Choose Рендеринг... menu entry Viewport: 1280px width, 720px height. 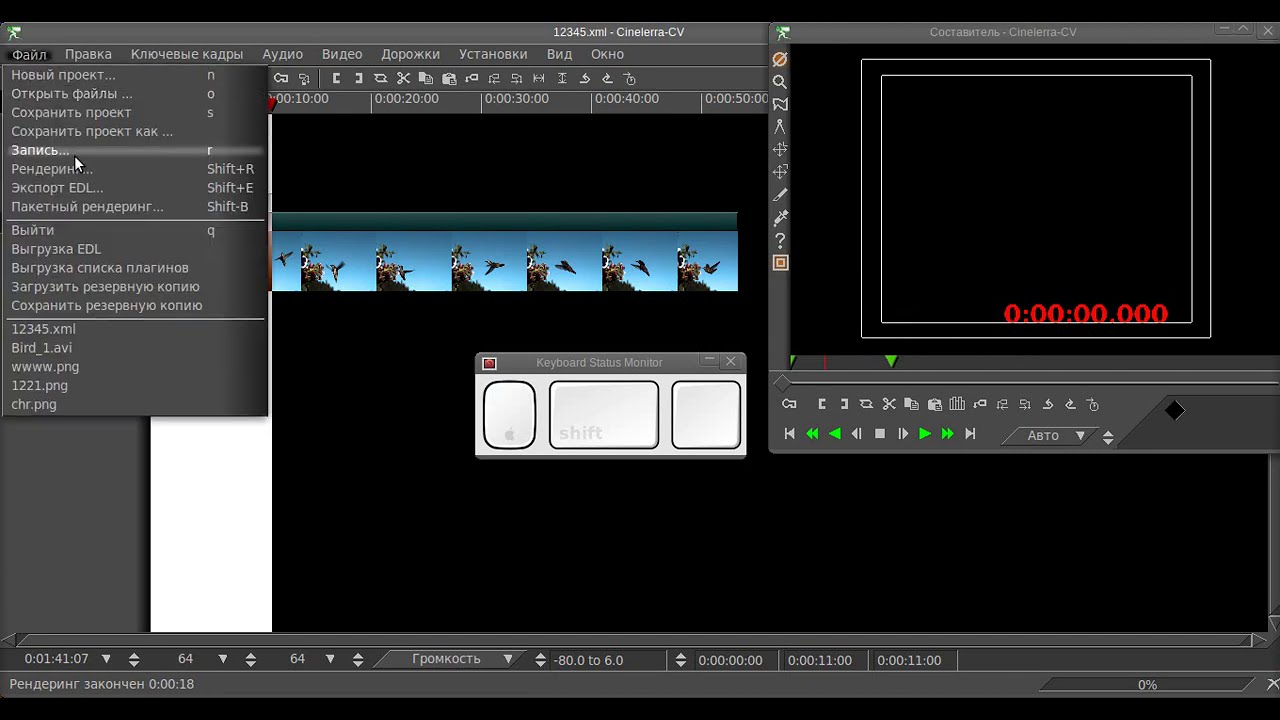[x=135, y=169]
